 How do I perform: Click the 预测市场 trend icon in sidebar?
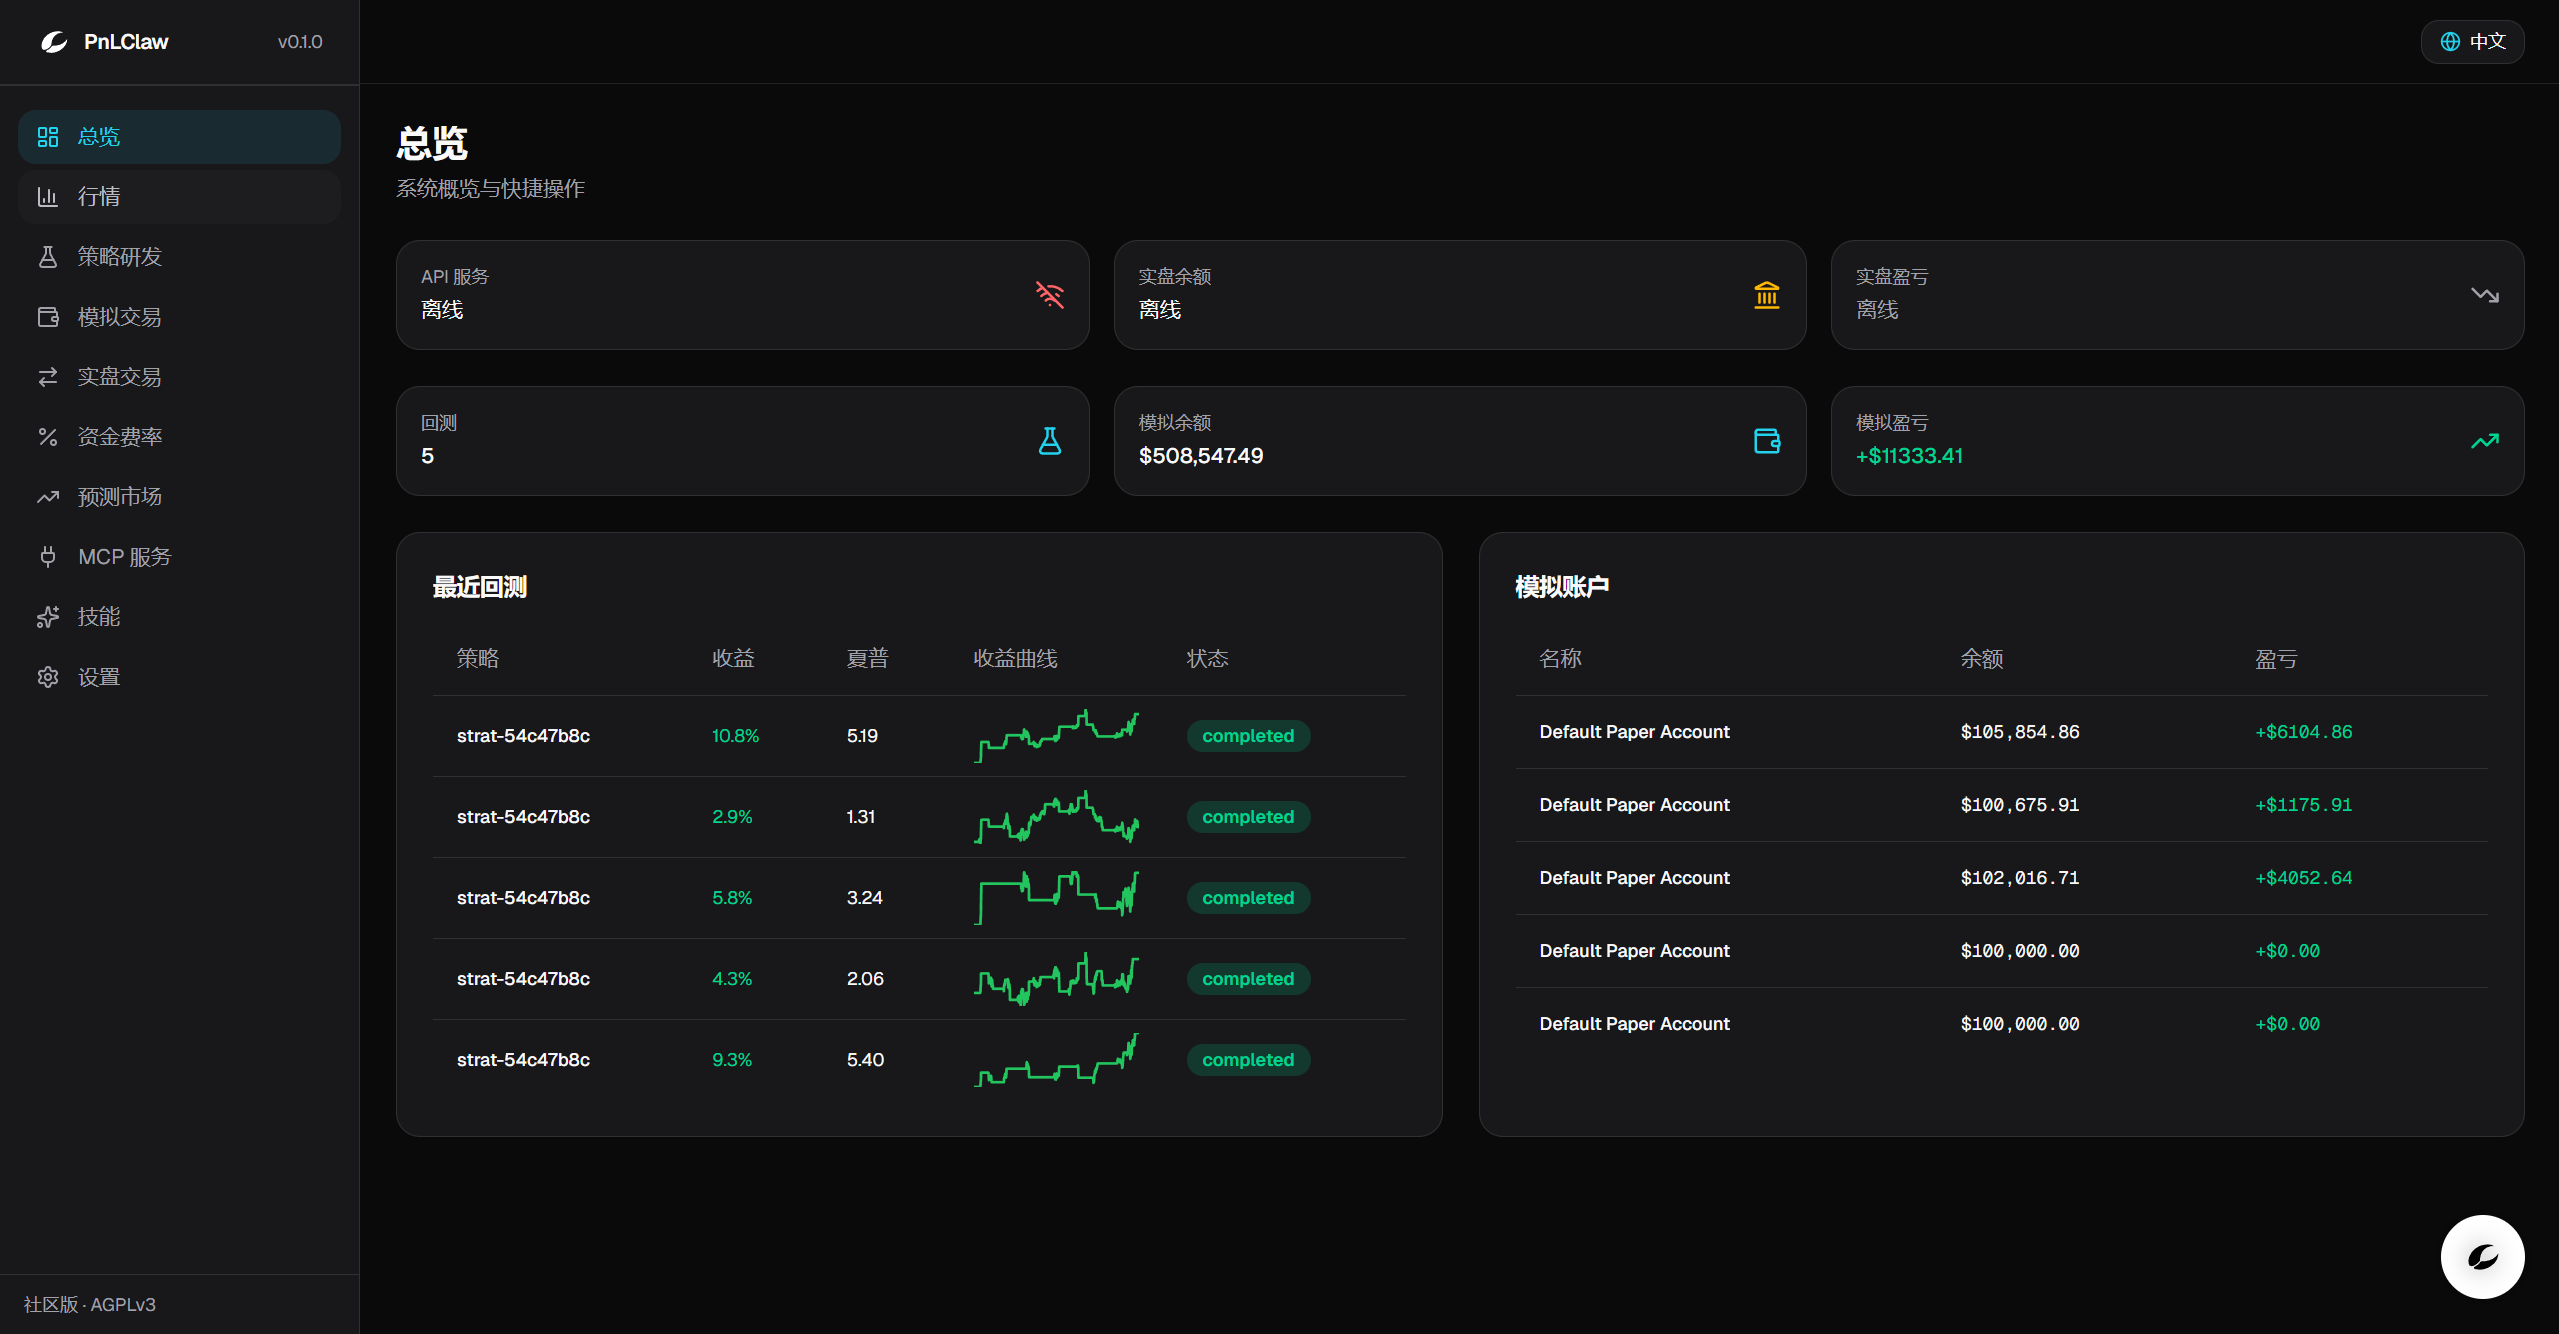tap(48, 497)
